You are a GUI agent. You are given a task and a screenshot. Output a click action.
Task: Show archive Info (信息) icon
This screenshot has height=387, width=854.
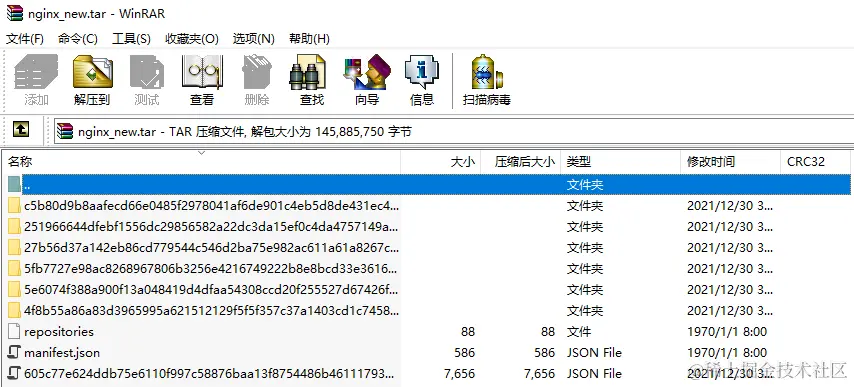pos(422,72)
